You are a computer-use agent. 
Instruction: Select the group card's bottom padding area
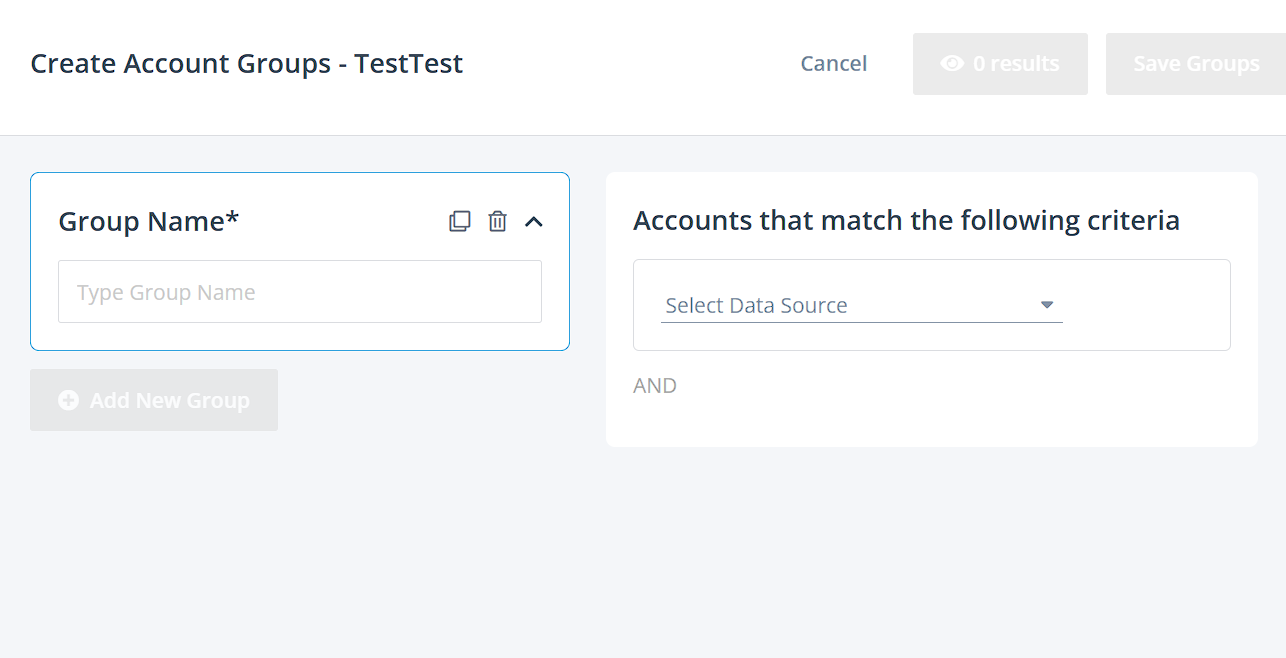(300, 337)
